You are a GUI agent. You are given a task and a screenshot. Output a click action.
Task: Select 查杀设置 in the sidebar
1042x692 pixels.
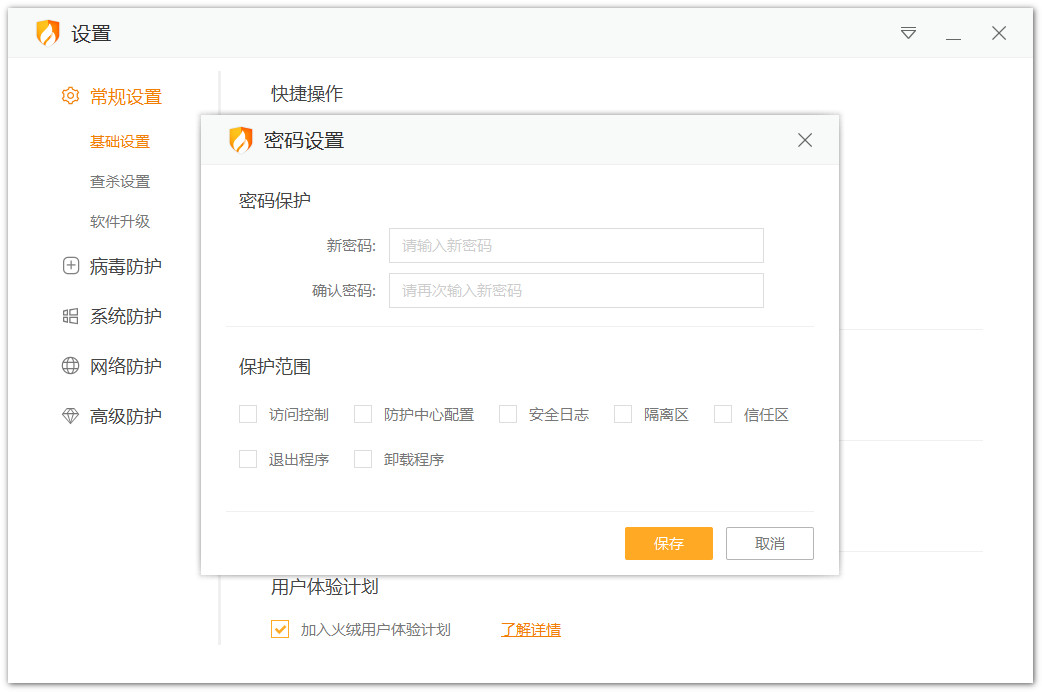(x=120, y=181)
